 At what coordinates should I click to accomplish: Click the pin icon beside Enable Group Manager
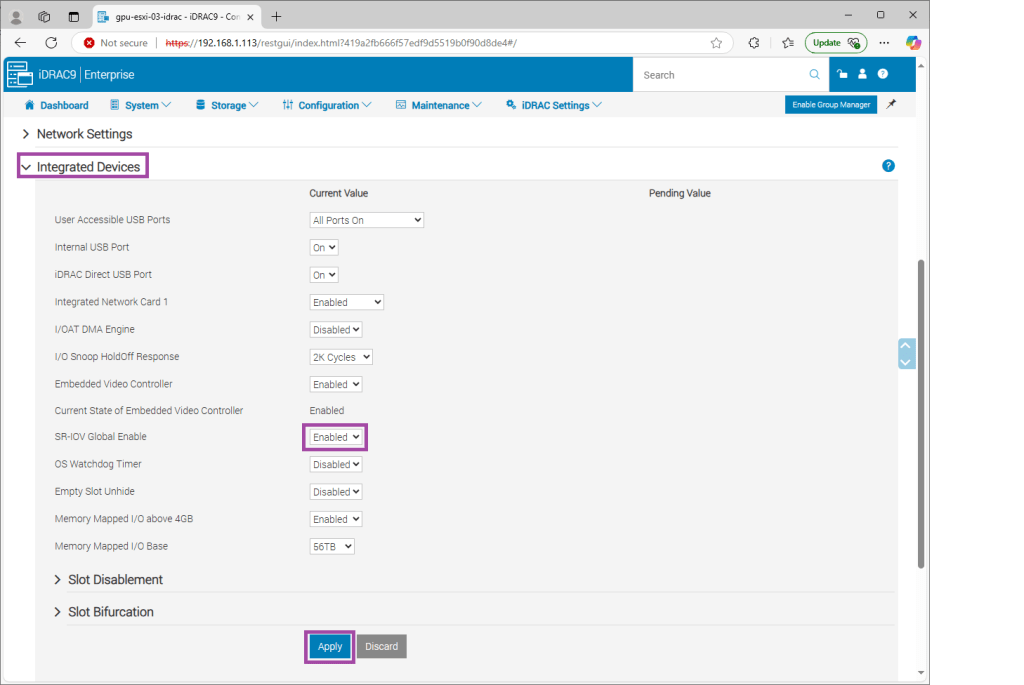[892, 104]
